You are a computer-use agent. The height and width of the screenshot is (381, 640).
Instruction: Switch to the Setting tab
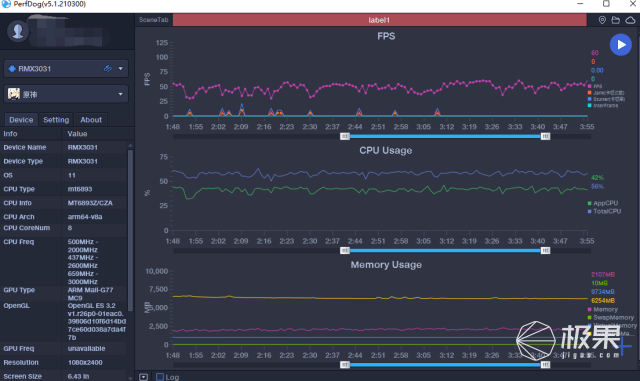click(x=56, y=120)
